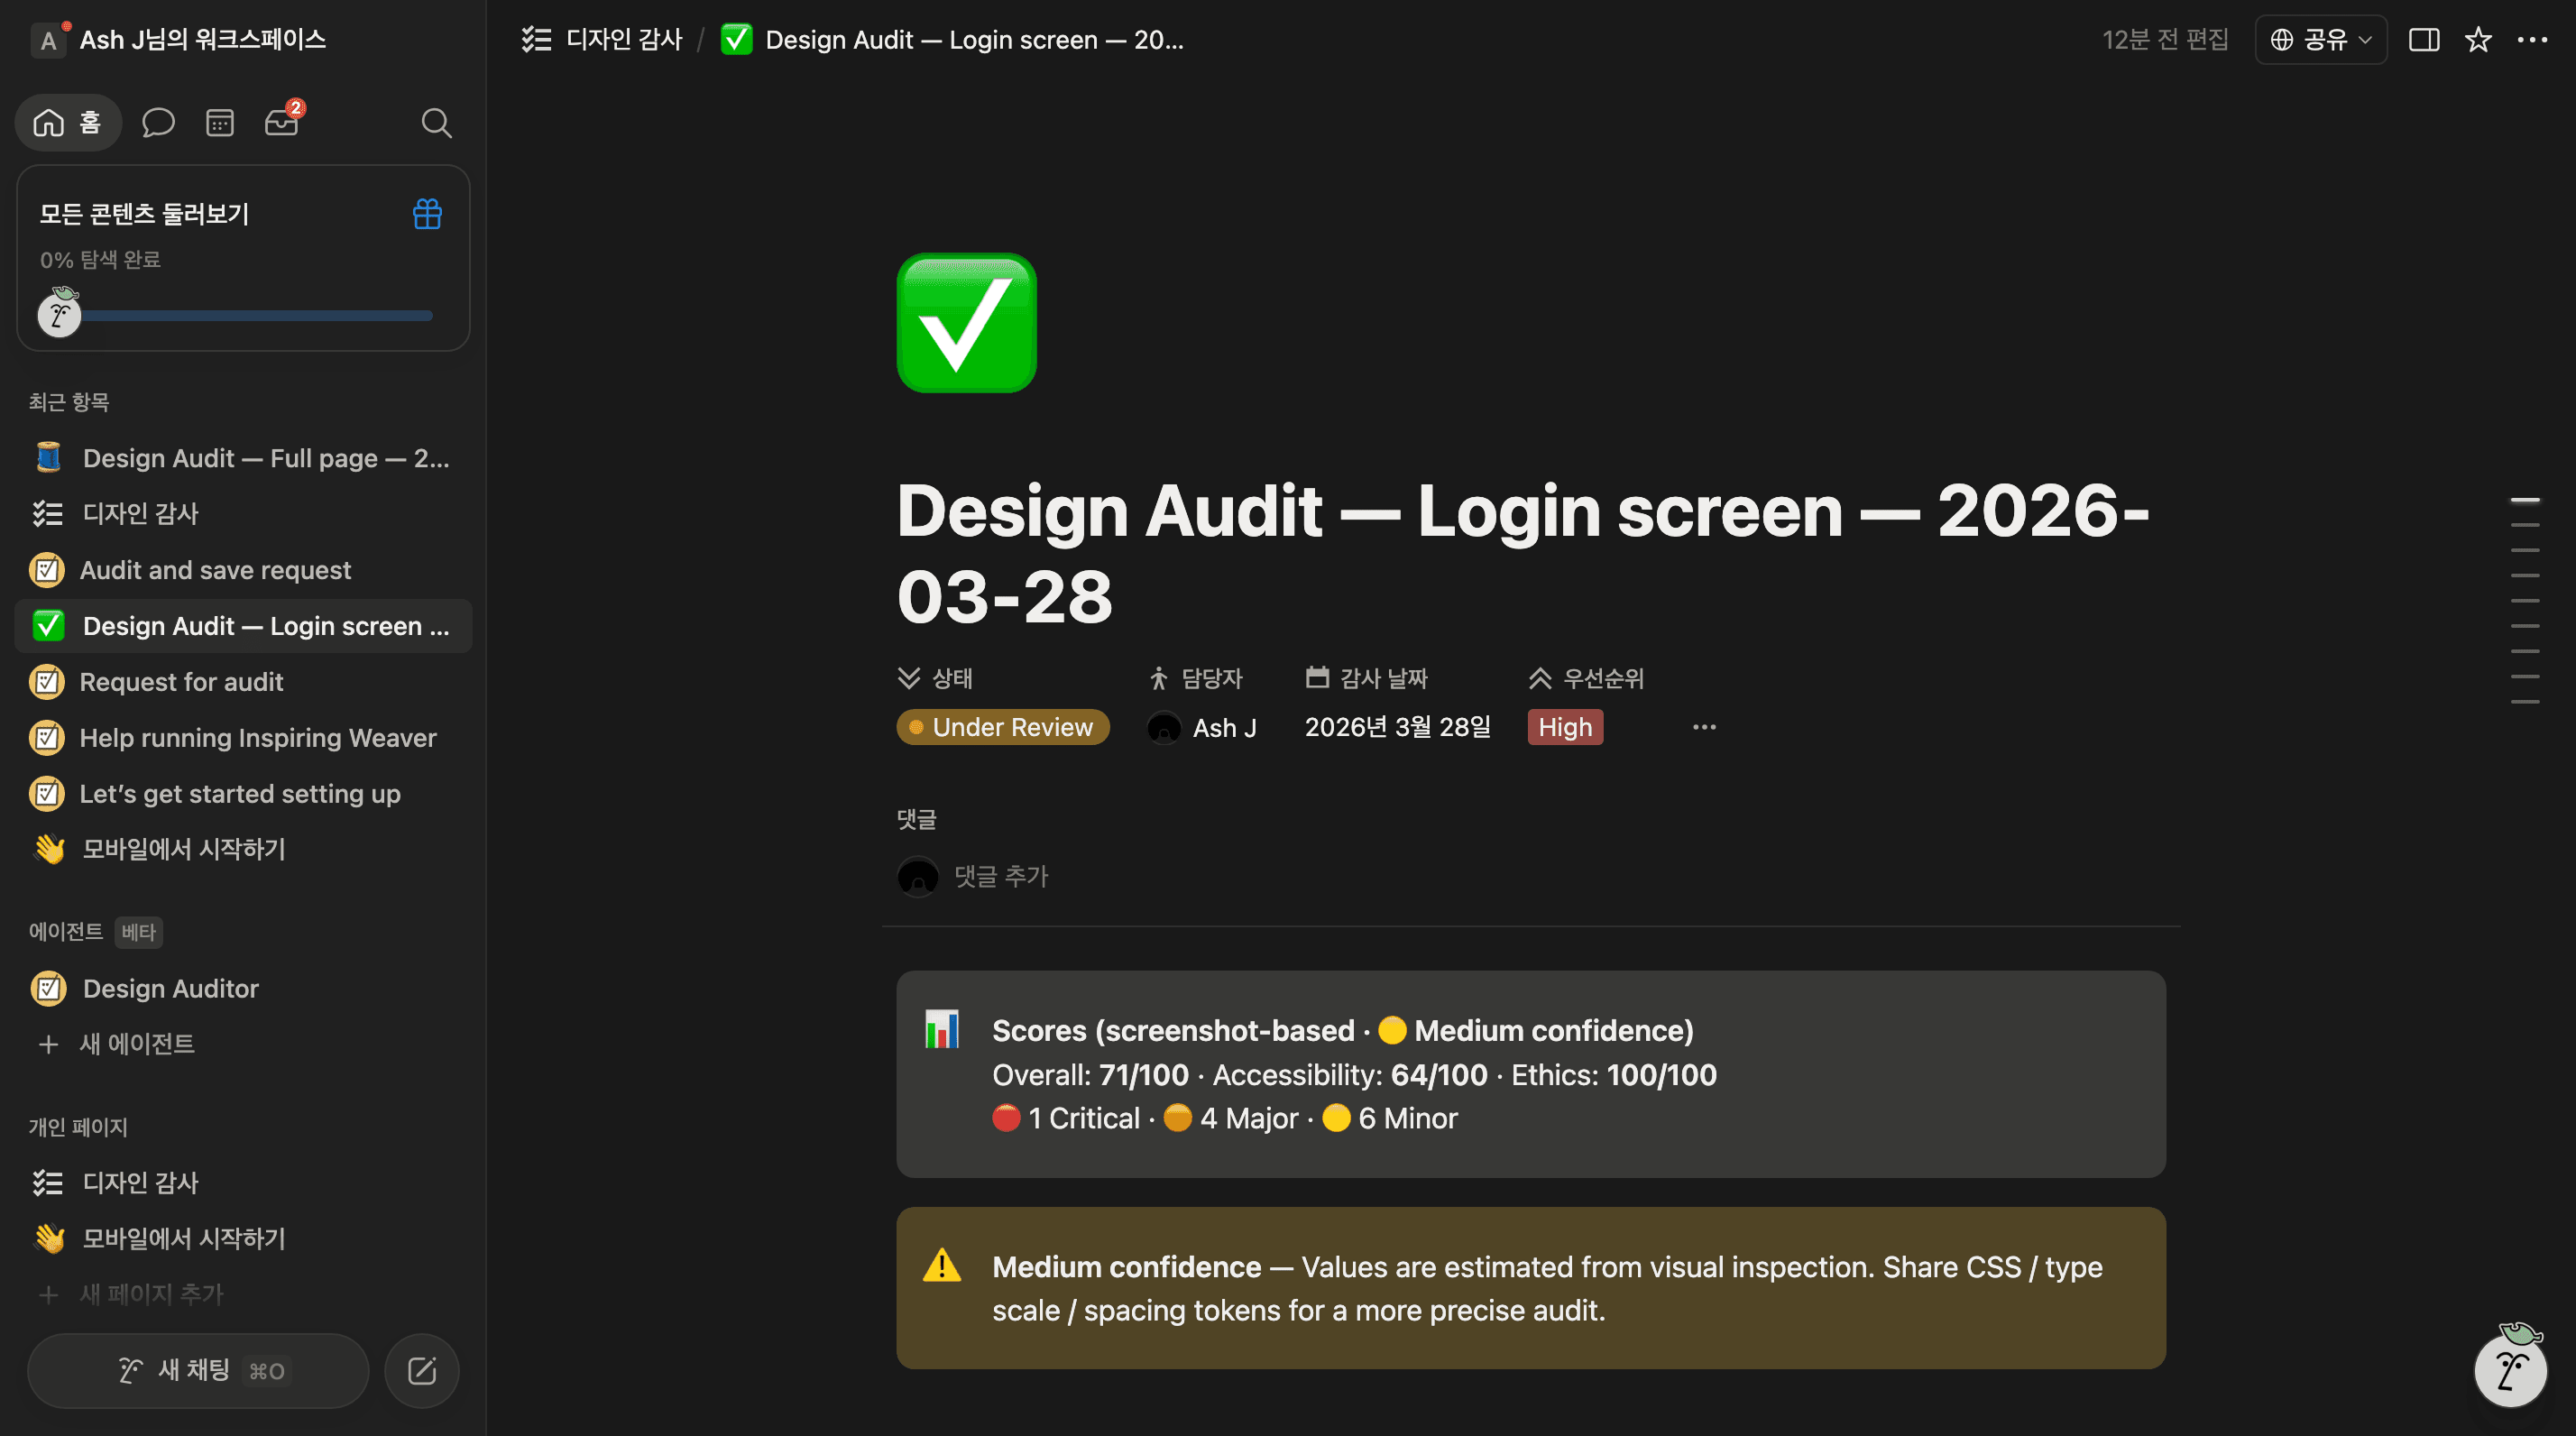Screen dimensions: 2576x1436
Task: Select the Home icon in the sidebar
Action: tap(47, 122)
